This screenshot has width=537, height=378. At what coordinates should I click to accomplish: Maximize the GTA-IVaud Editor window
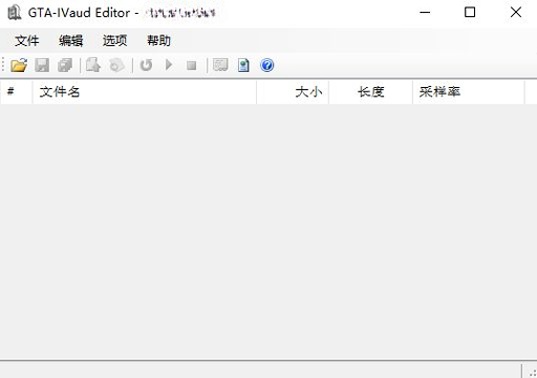(x=470, y=12)
